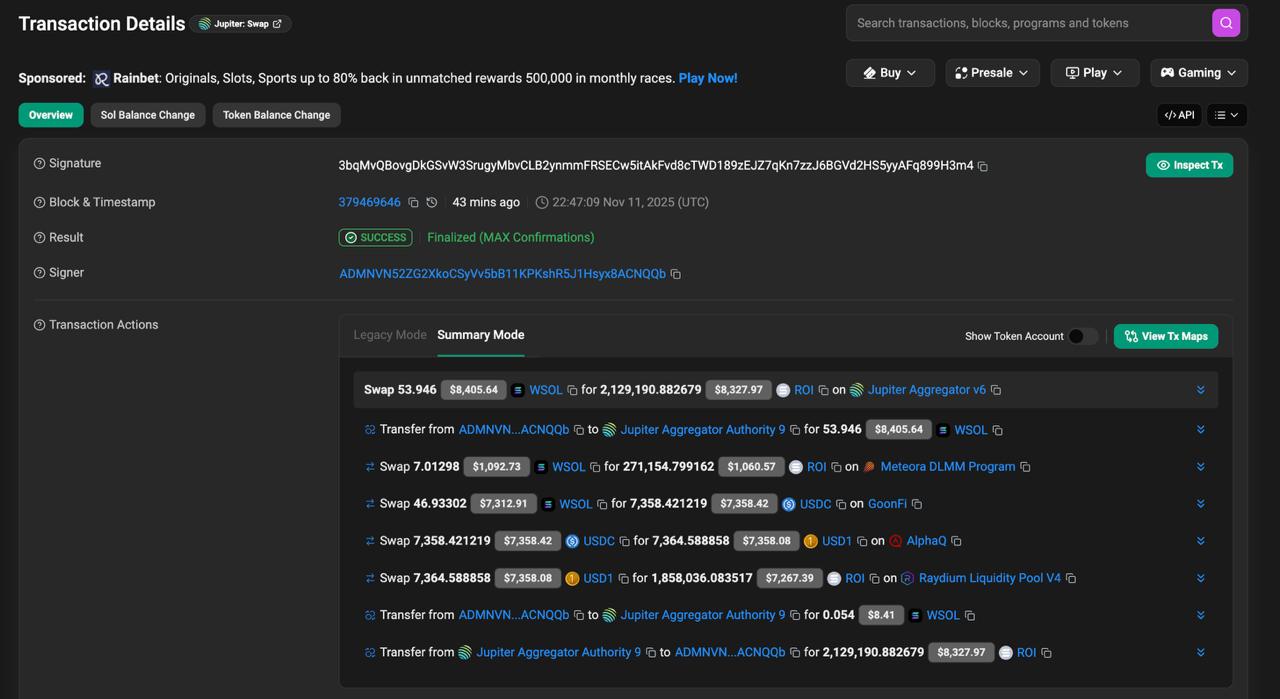Copy USDC token in the GoonFi swap row

(841, 504)
